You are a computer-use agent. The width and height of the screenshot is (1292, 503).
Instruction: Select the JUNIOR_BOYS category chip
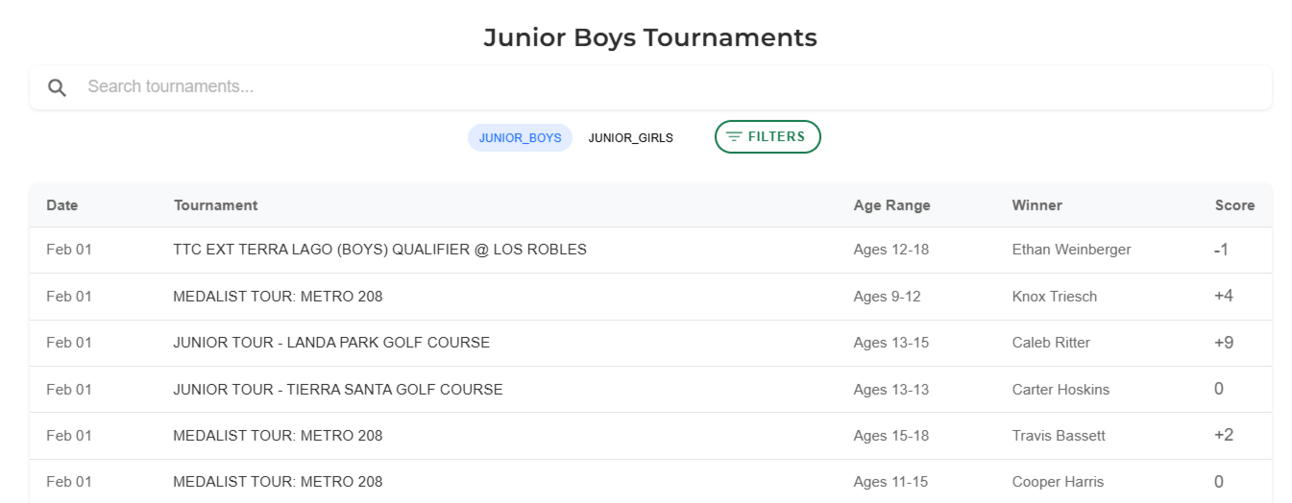pos(520,138)
